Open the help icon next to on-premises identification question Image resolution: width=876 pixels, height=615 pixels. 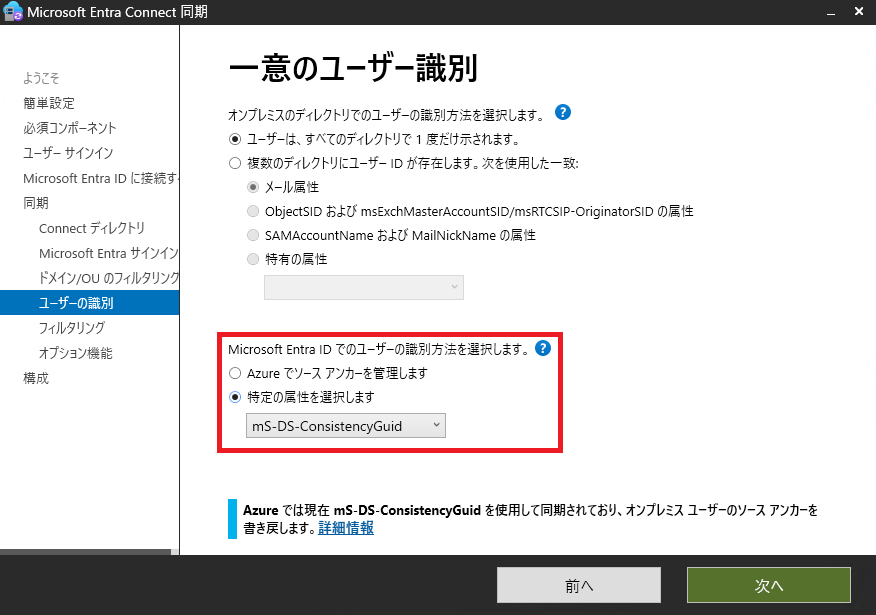pyautogui.click(x=563, y=112)
